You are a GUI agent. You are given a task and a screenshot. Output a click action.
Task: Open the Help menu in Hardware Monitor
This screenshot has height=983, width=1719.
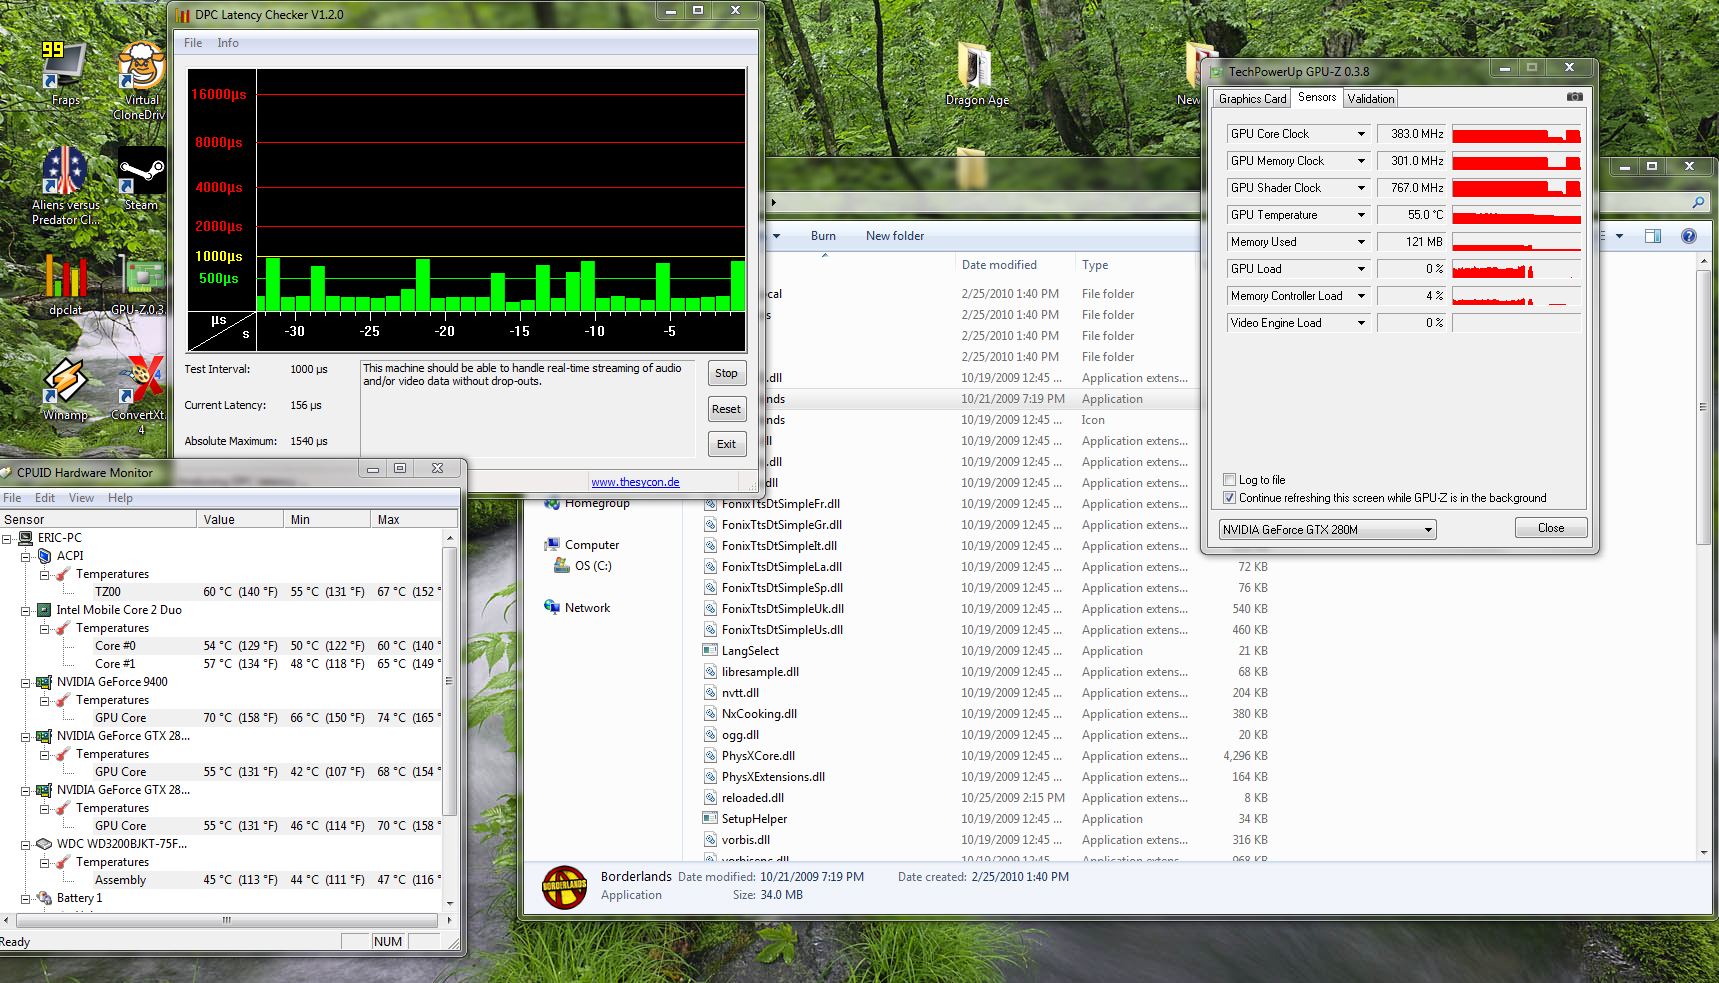pyautogui.click(x=120, y=498)
